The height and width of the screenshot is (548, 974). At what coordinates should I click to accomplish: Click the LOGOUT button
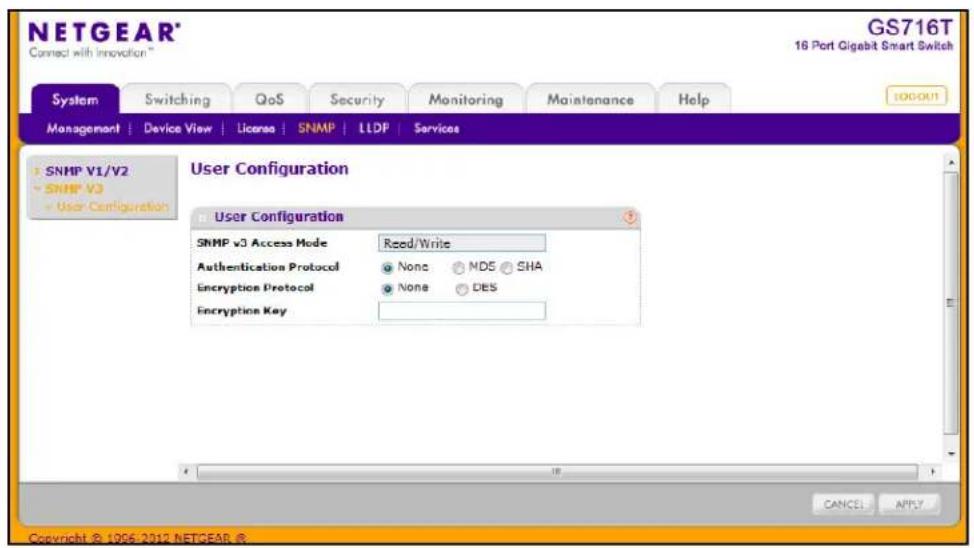tap(916, 96)
